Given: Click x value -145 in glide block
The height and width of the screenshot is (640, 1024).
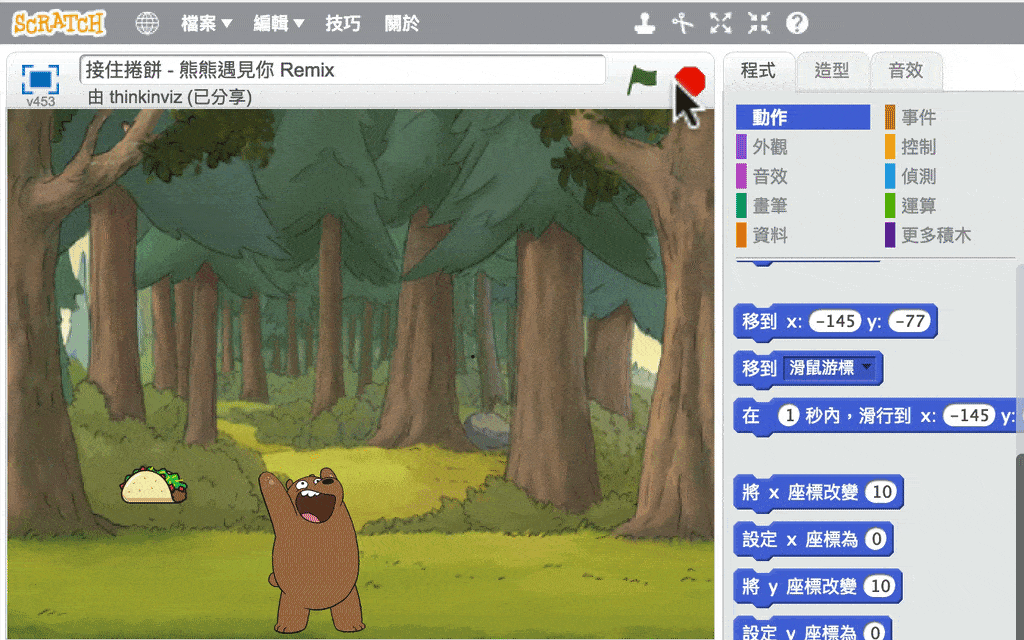Looking at the screenshot, I should coord(970,415).
